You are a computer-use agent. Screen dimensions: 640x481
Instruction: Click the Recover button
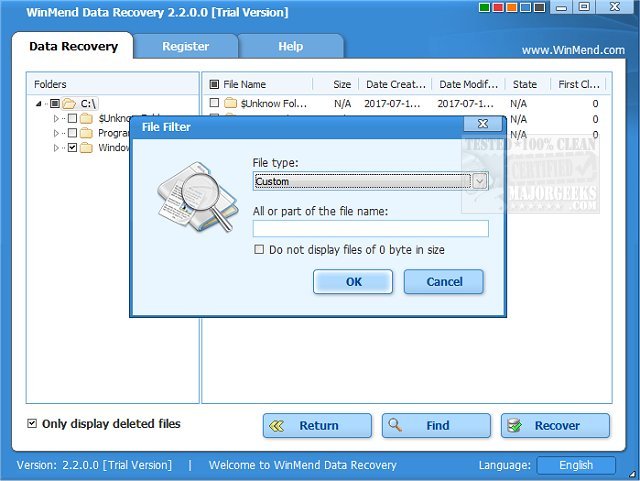pyautogui.click(x=555, y=425)
